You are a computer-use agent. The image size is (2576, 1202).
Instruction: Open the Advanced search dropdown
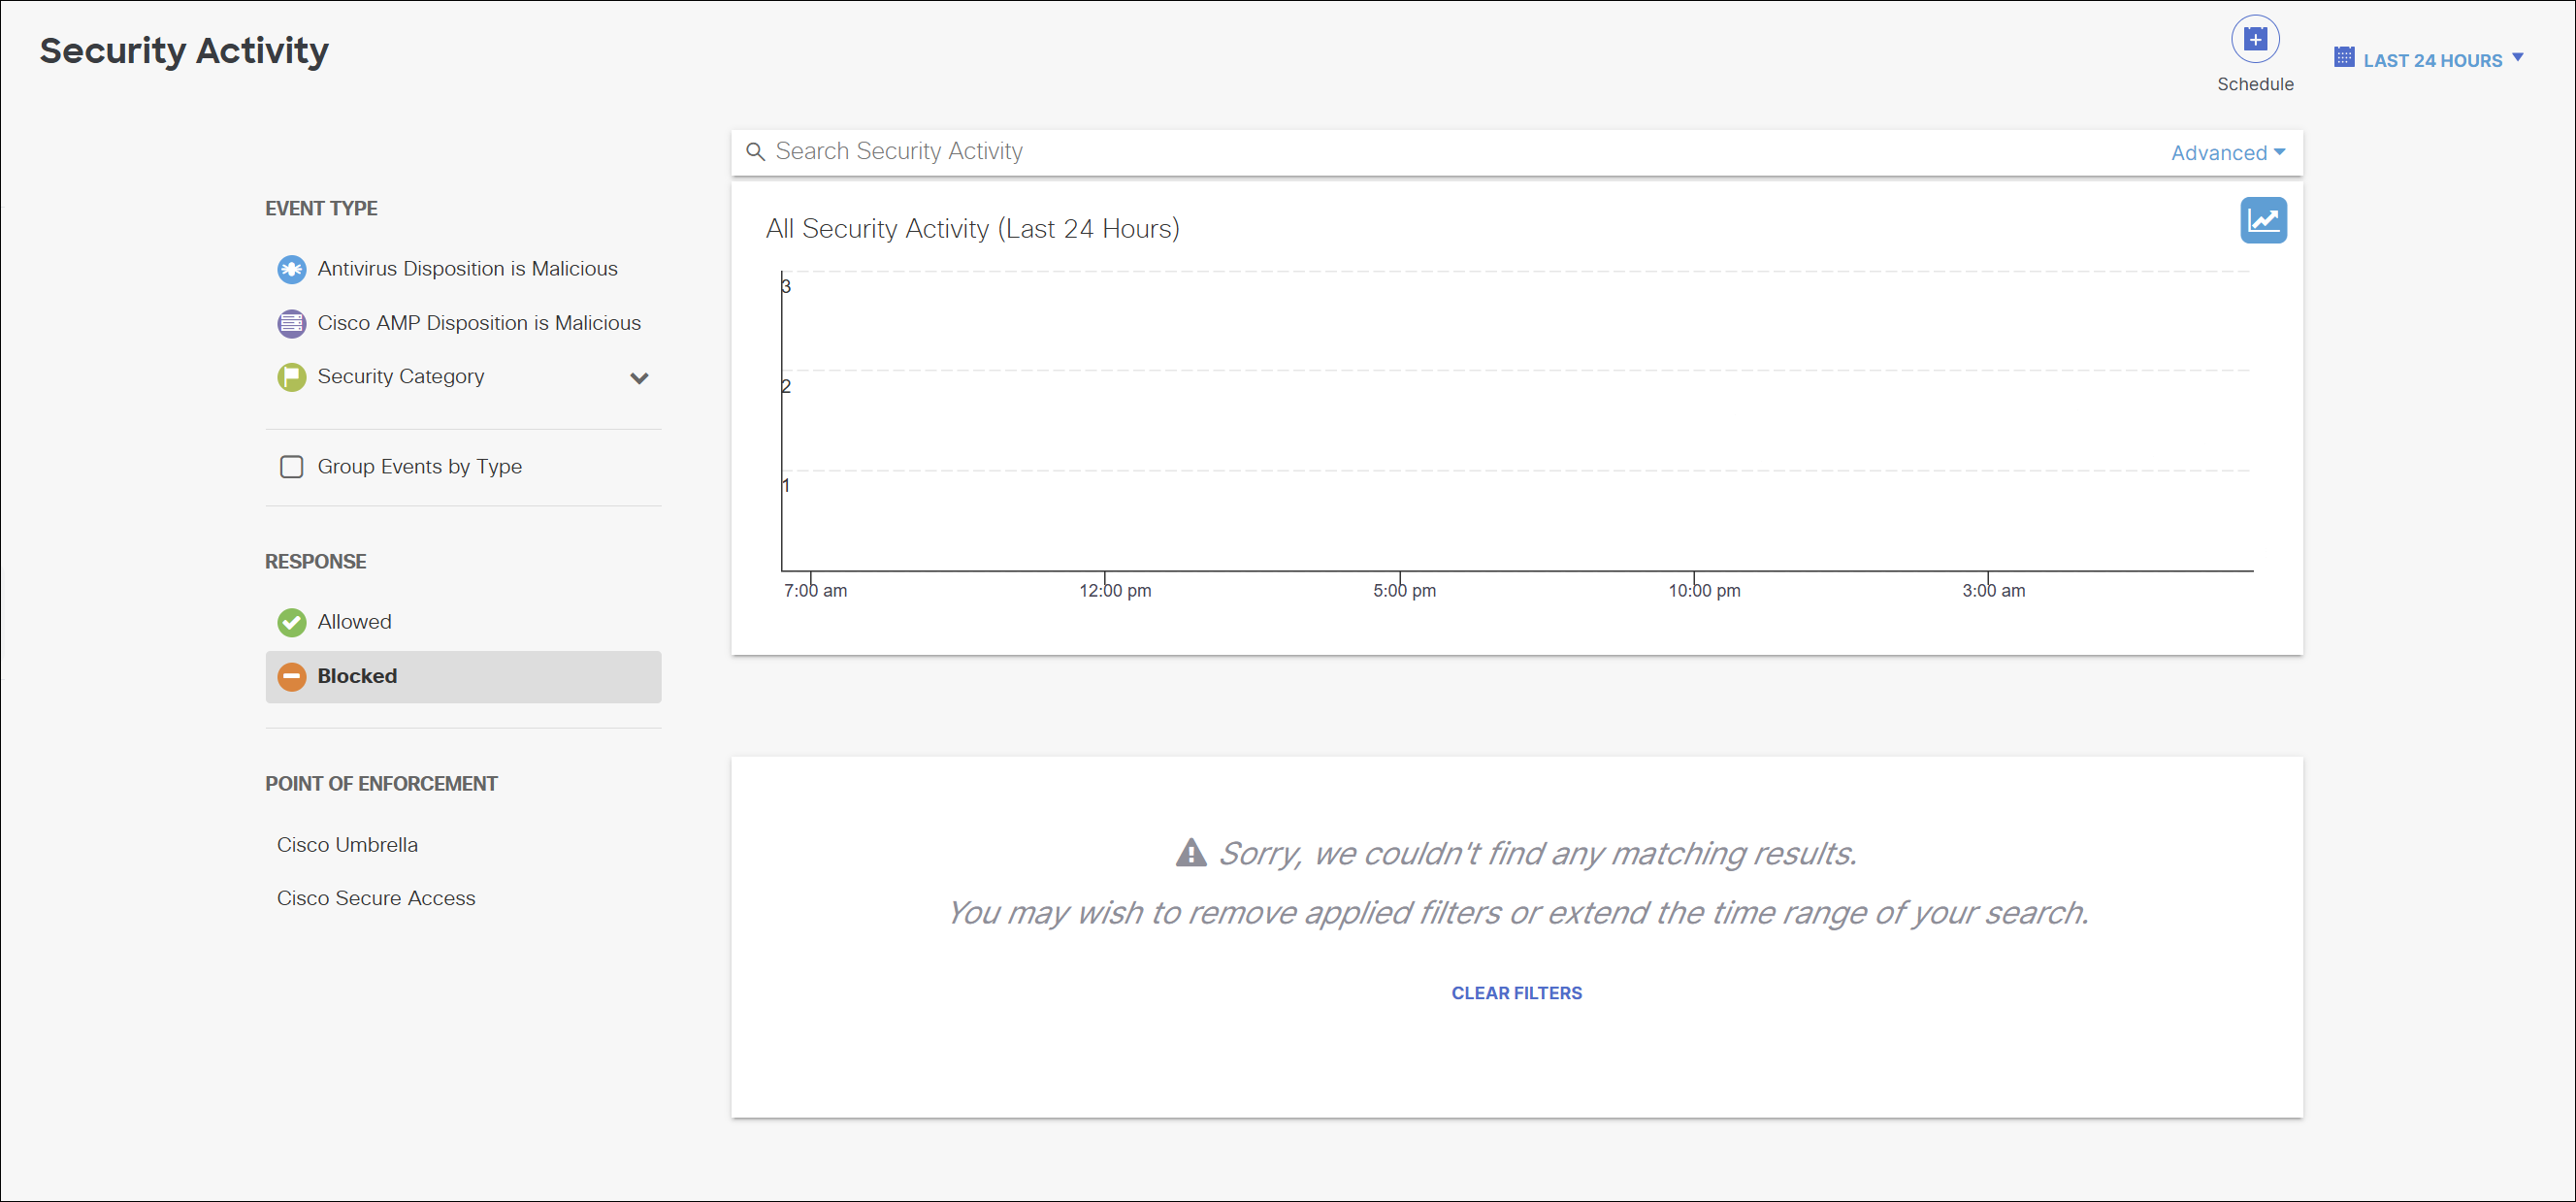coord(2227,153)
